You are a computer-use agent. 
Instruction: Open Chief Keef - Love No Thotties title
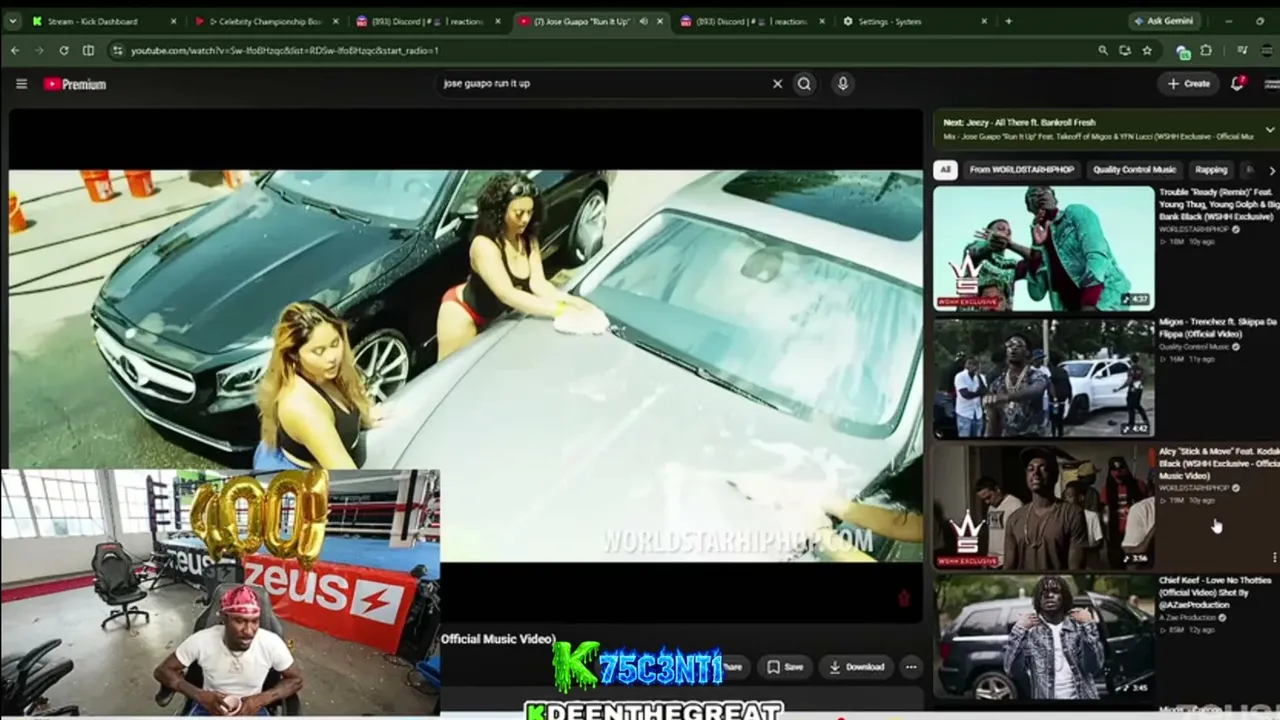[1215, 592]
